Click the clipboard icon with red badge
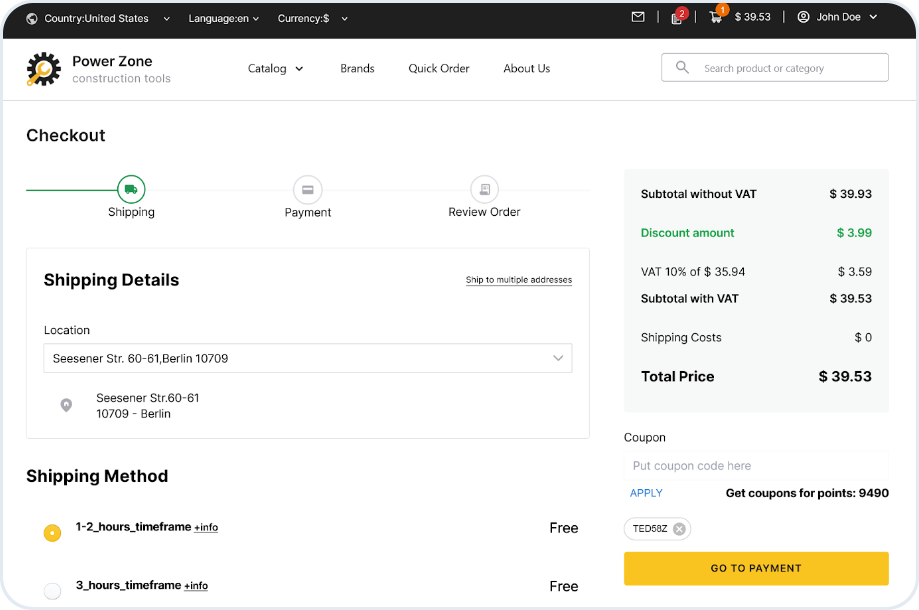The image size is (919, 610). [677, 18]
